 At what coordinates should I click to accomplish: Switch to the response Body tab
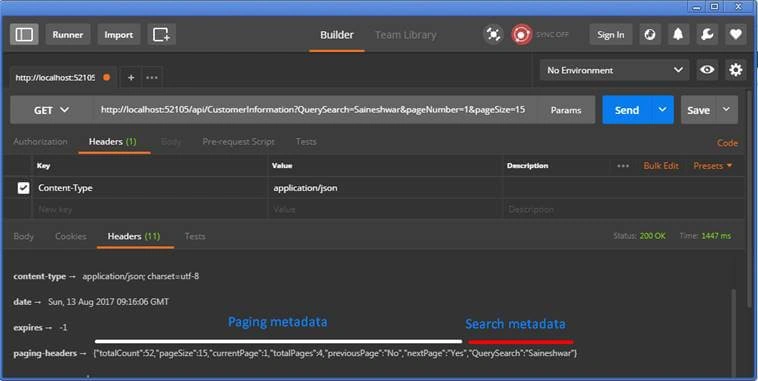pos(24,236)
